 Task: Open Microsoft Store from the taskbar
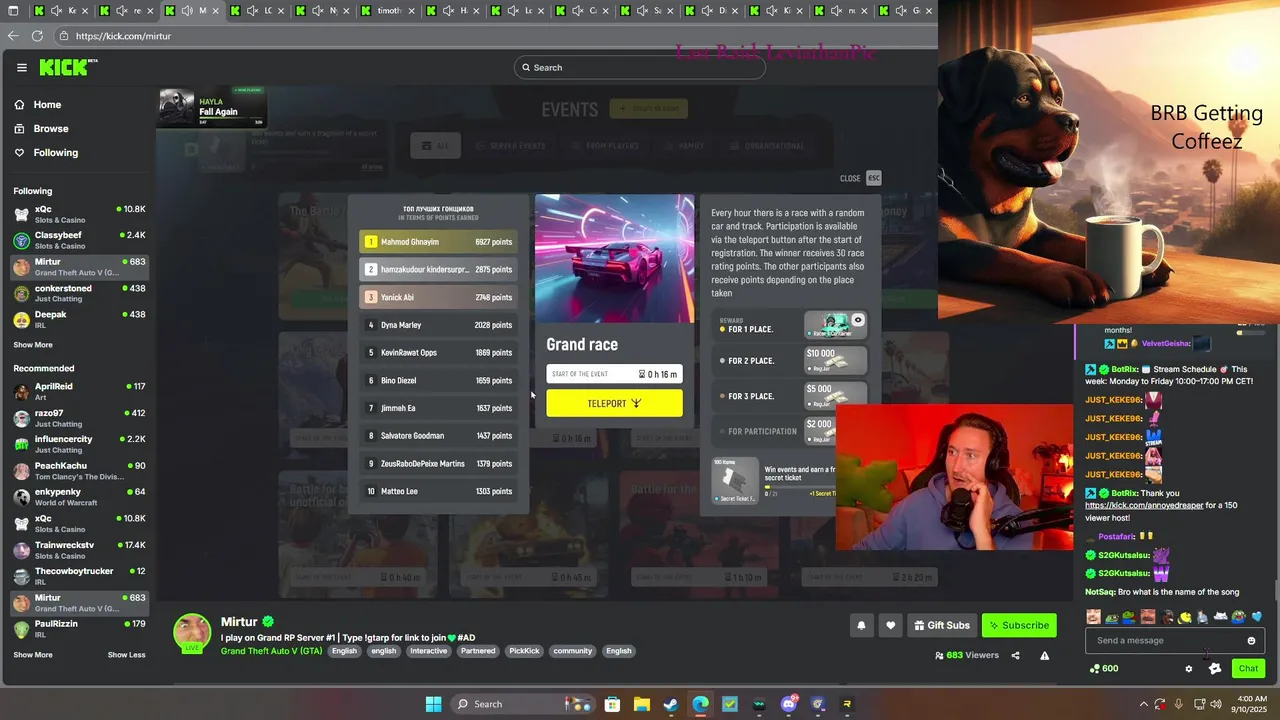pyautogui.click(x=612, y=704)
